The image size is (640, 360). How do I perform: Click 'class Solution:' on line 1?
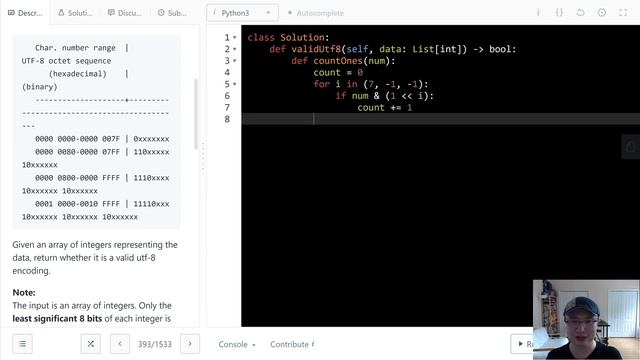(x=288, y=38)
